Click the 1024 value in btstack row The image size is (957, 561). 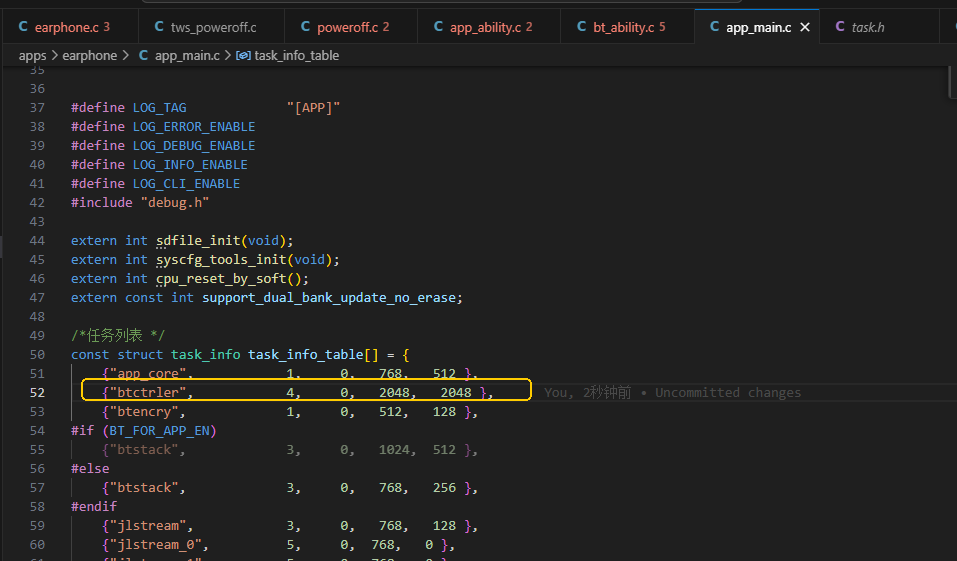point(394,449)
